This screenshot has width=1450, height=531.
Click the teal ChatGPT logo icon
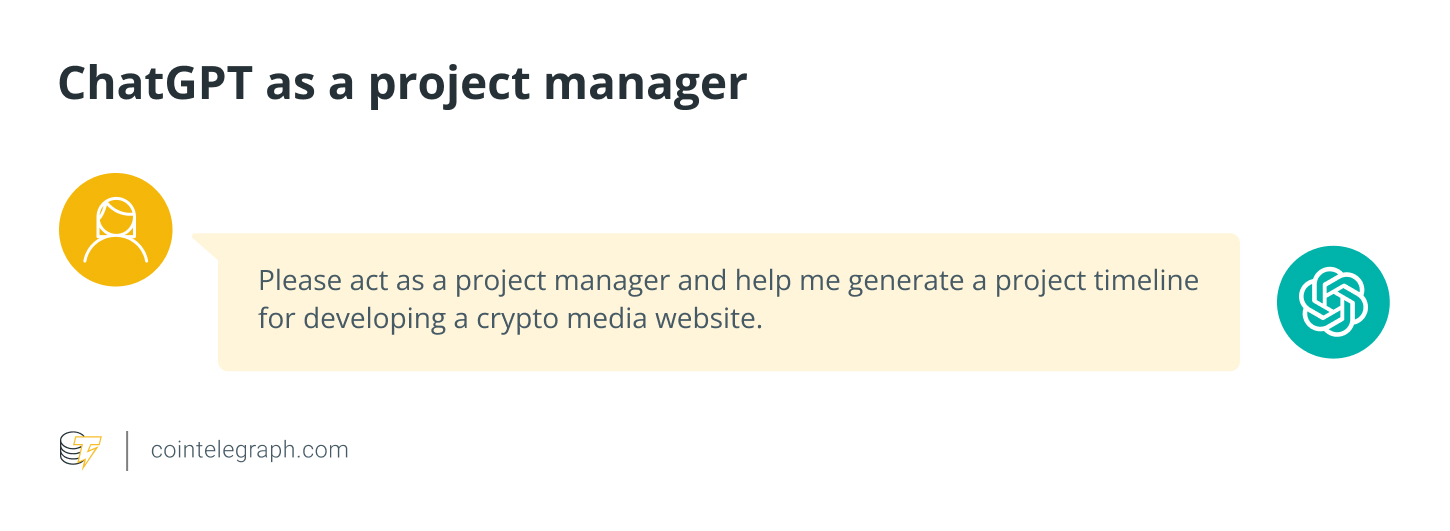click(1333, 302)
